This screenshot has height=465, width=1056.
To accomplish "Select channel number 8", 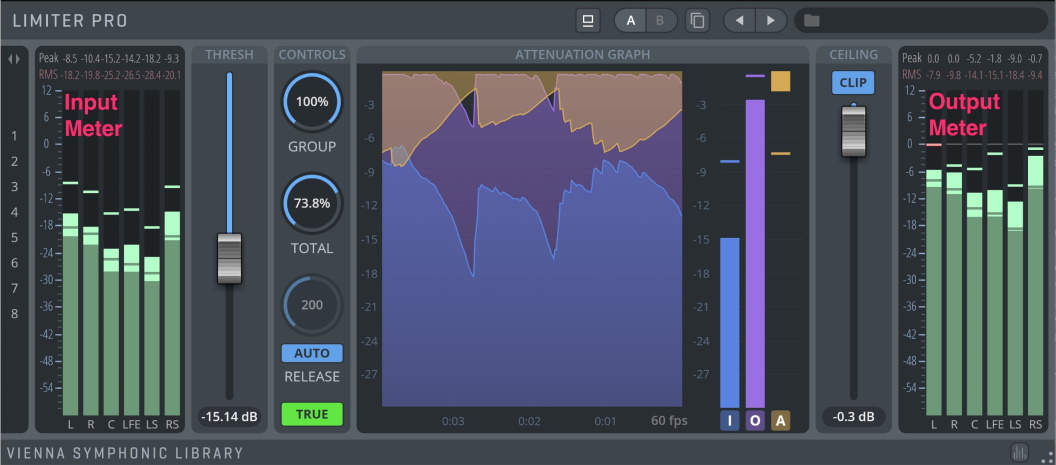I will coord(14,314).
